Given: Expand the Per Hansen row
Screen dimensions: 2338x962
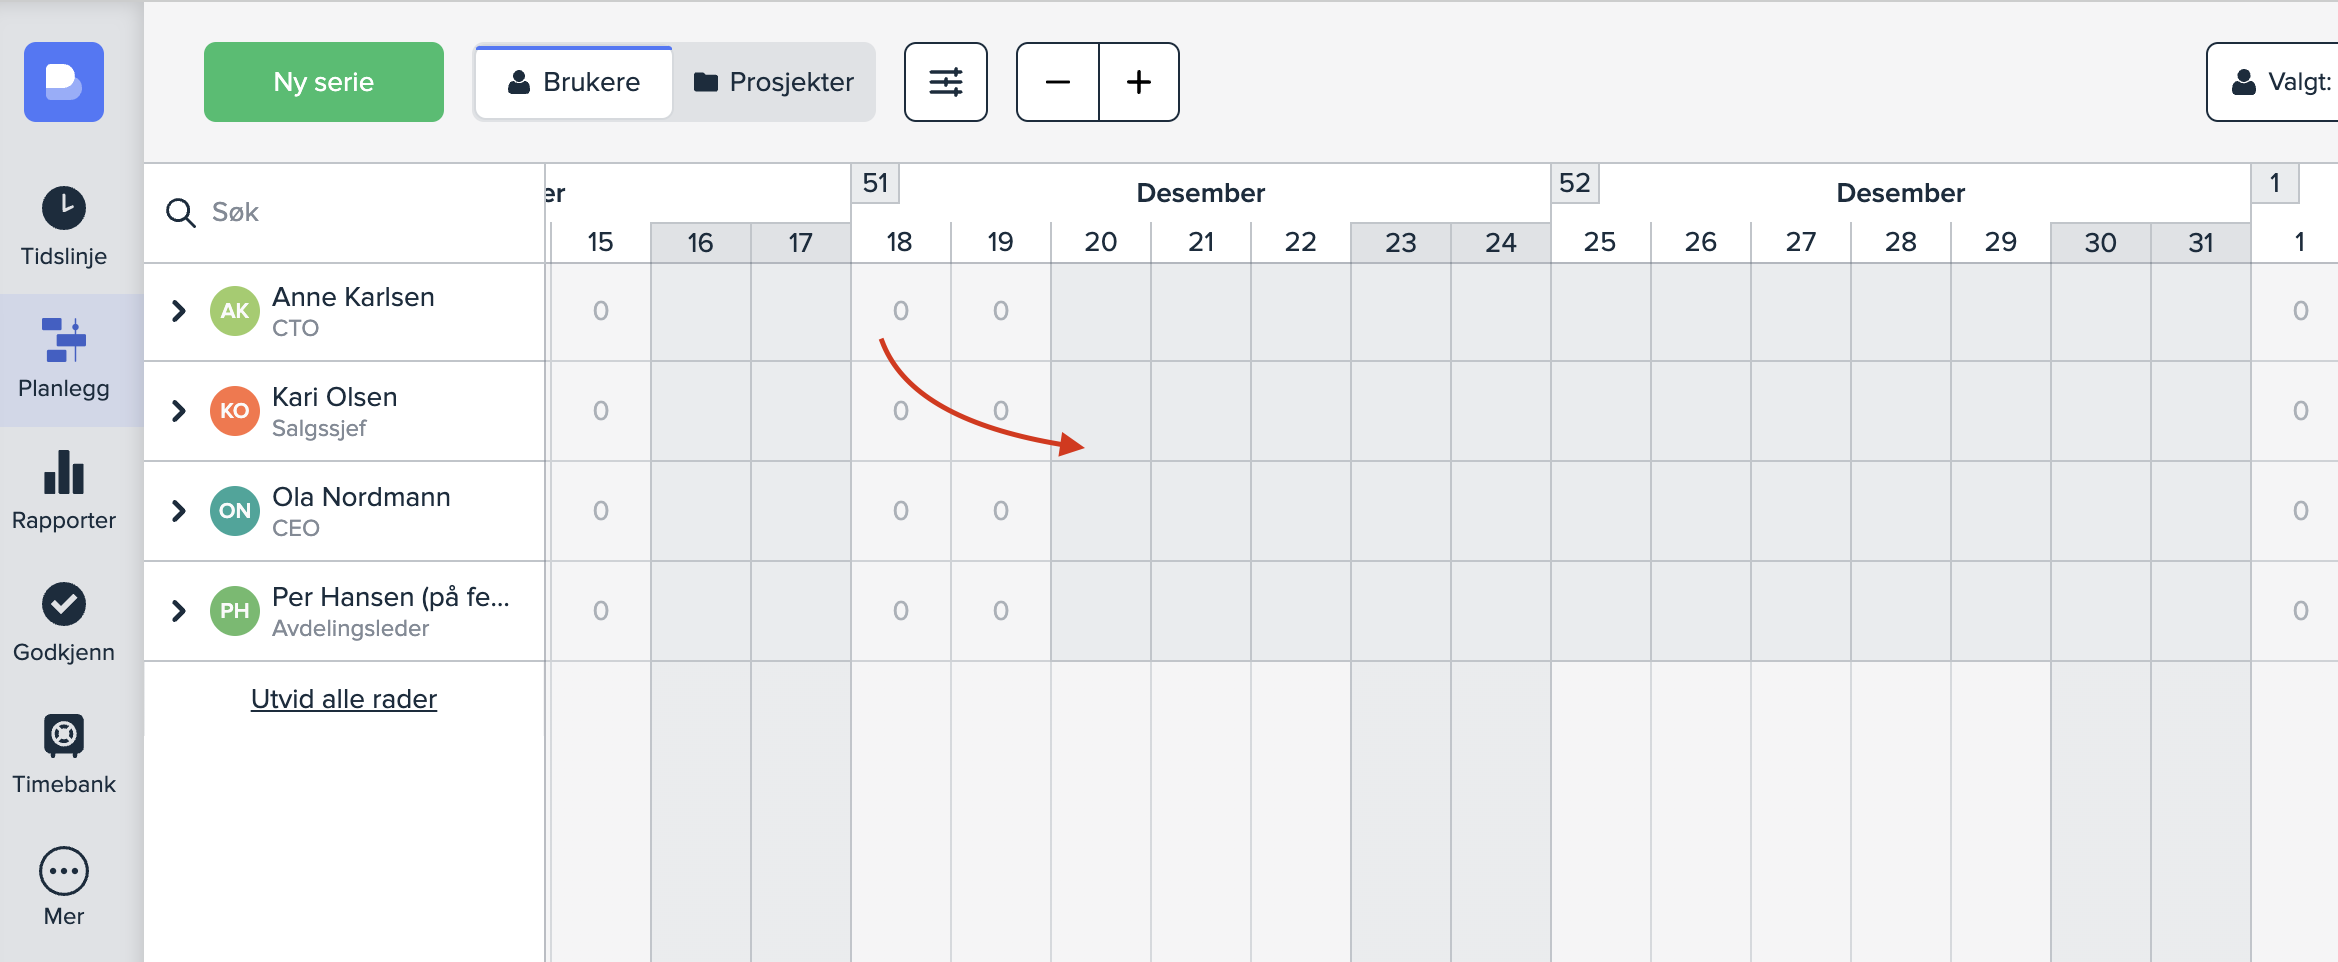Looking at the screenshot, I should click(179, 611).
